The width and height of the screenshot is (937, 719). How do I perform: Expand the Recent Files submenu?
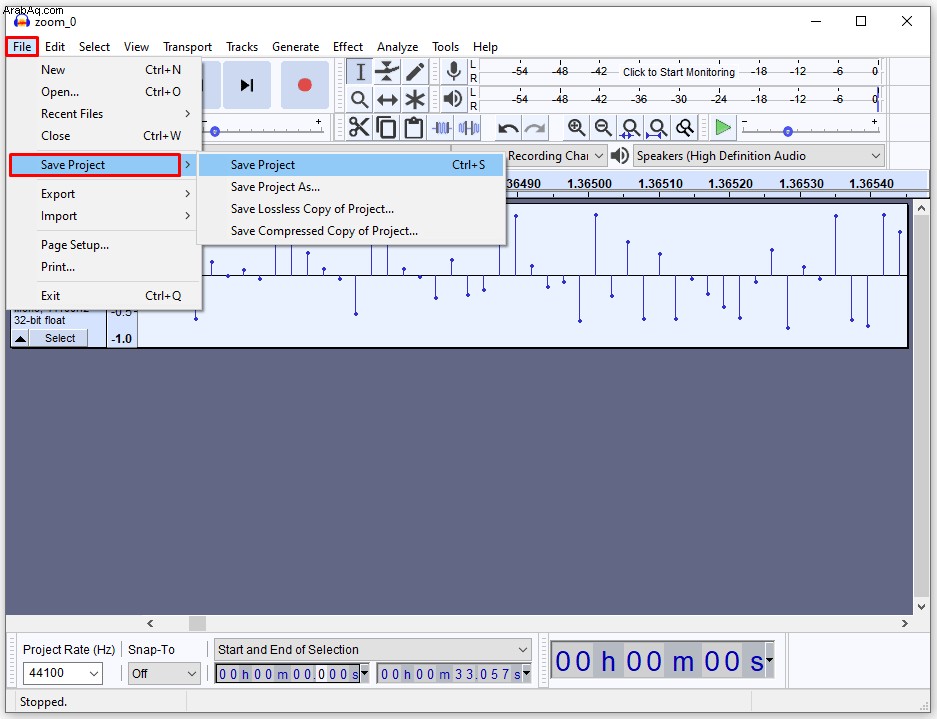(104, 114)
